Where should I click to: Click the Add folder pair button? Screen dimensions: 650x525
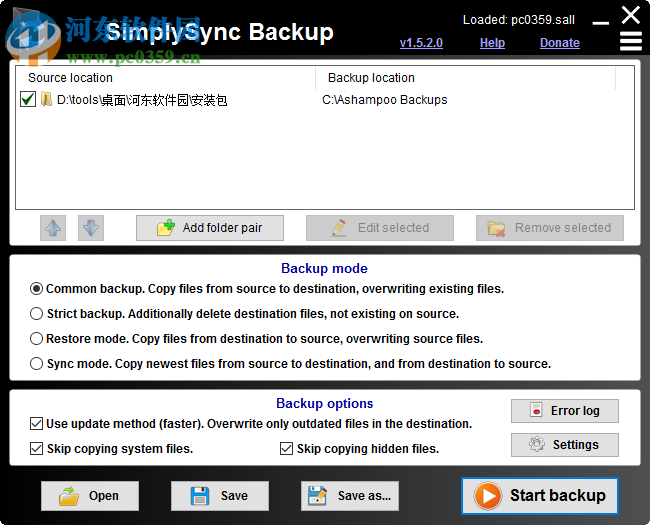click(x=210, y=228)
